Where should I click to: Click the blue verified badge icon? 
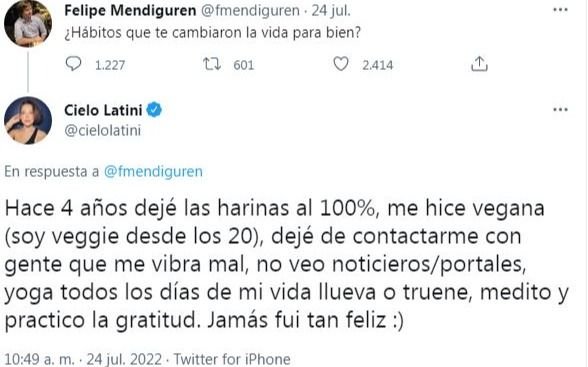pos(154,110)
